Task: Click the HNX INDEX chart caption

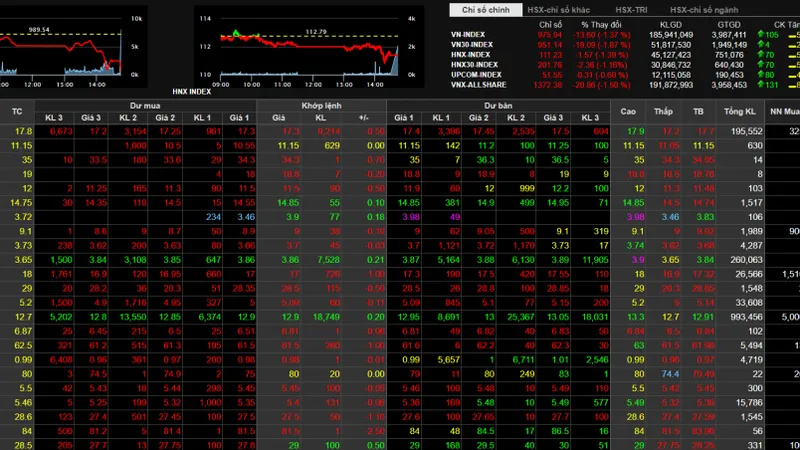Action: 191,91
